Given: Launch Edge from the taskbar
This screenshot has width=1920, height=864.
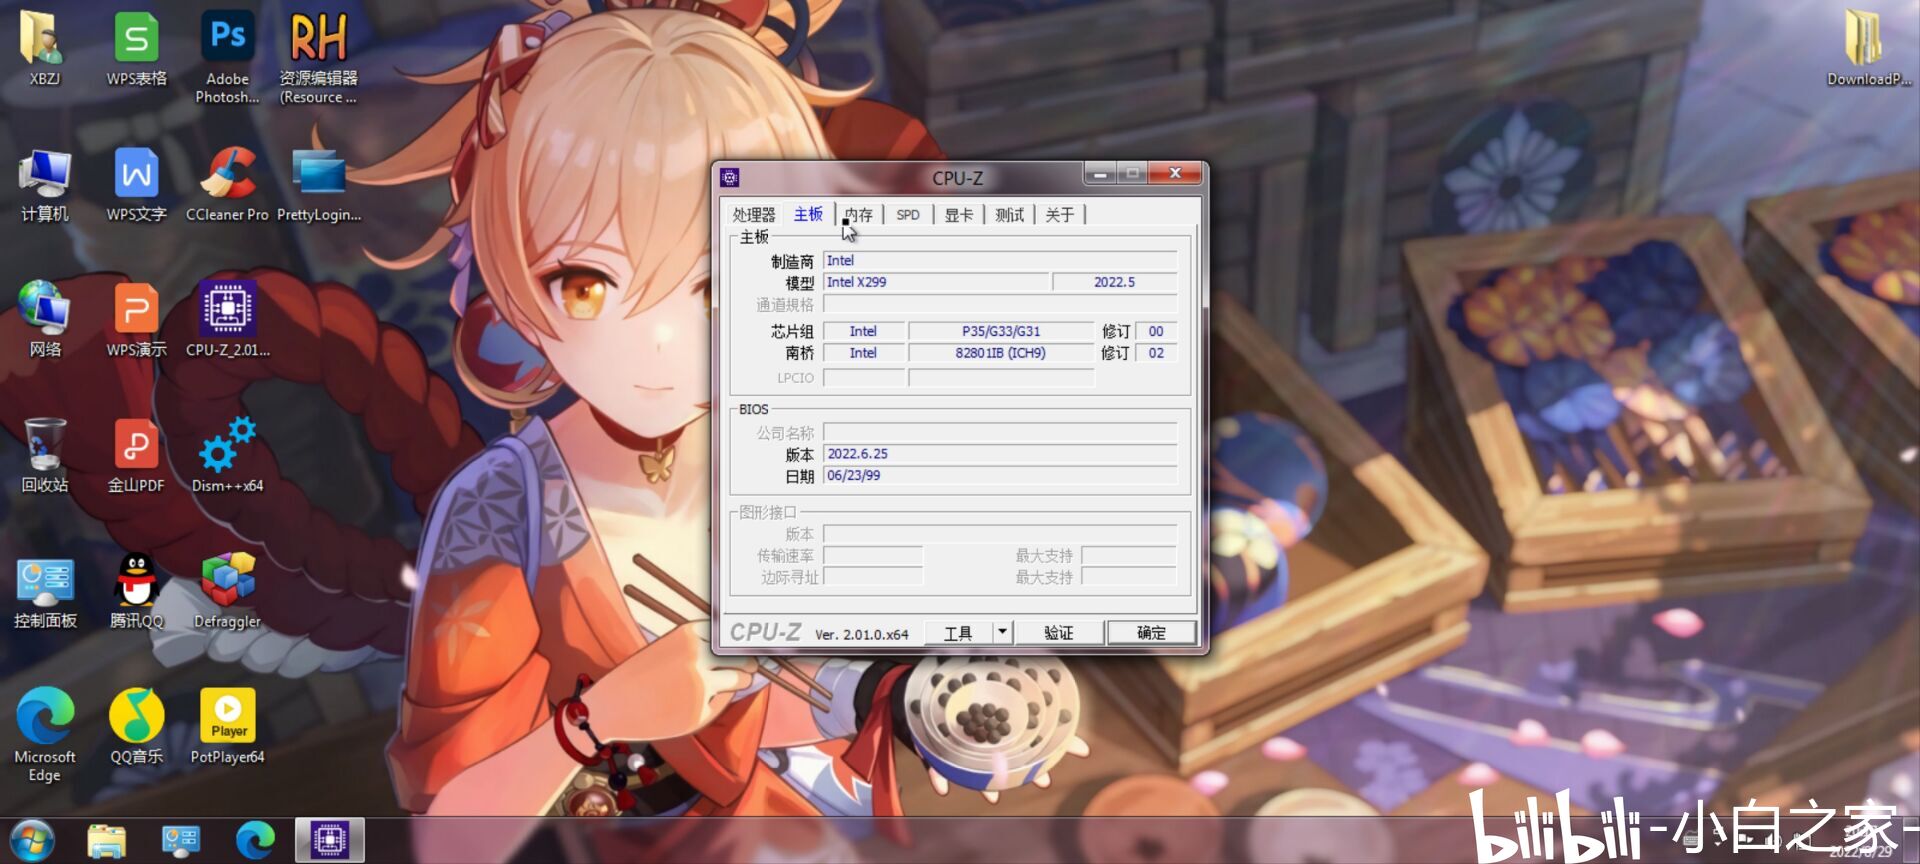Looking at the screenshot, I should [x=255, y=841].
